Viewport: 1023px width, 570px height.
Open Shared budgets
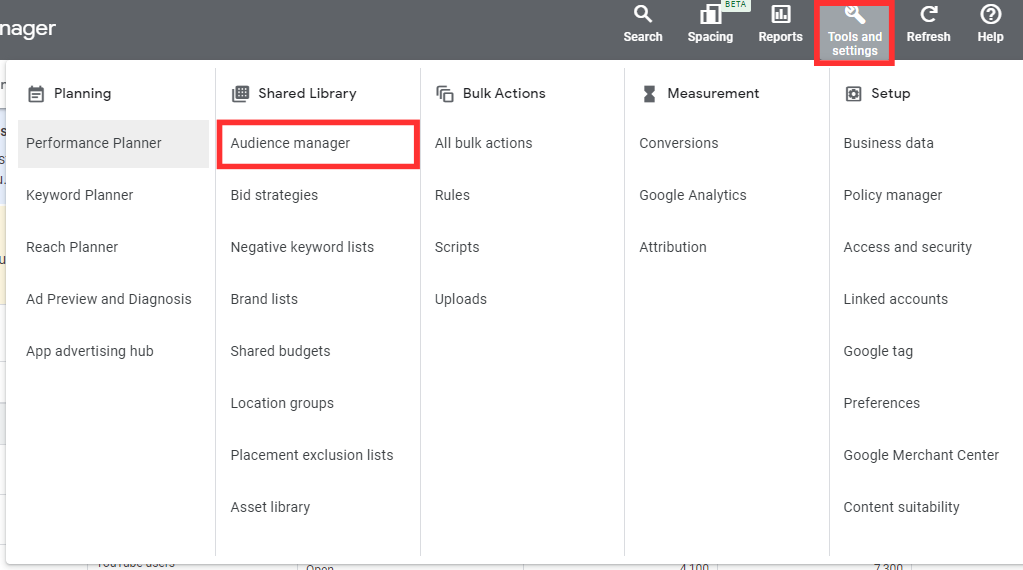(280, 351)
